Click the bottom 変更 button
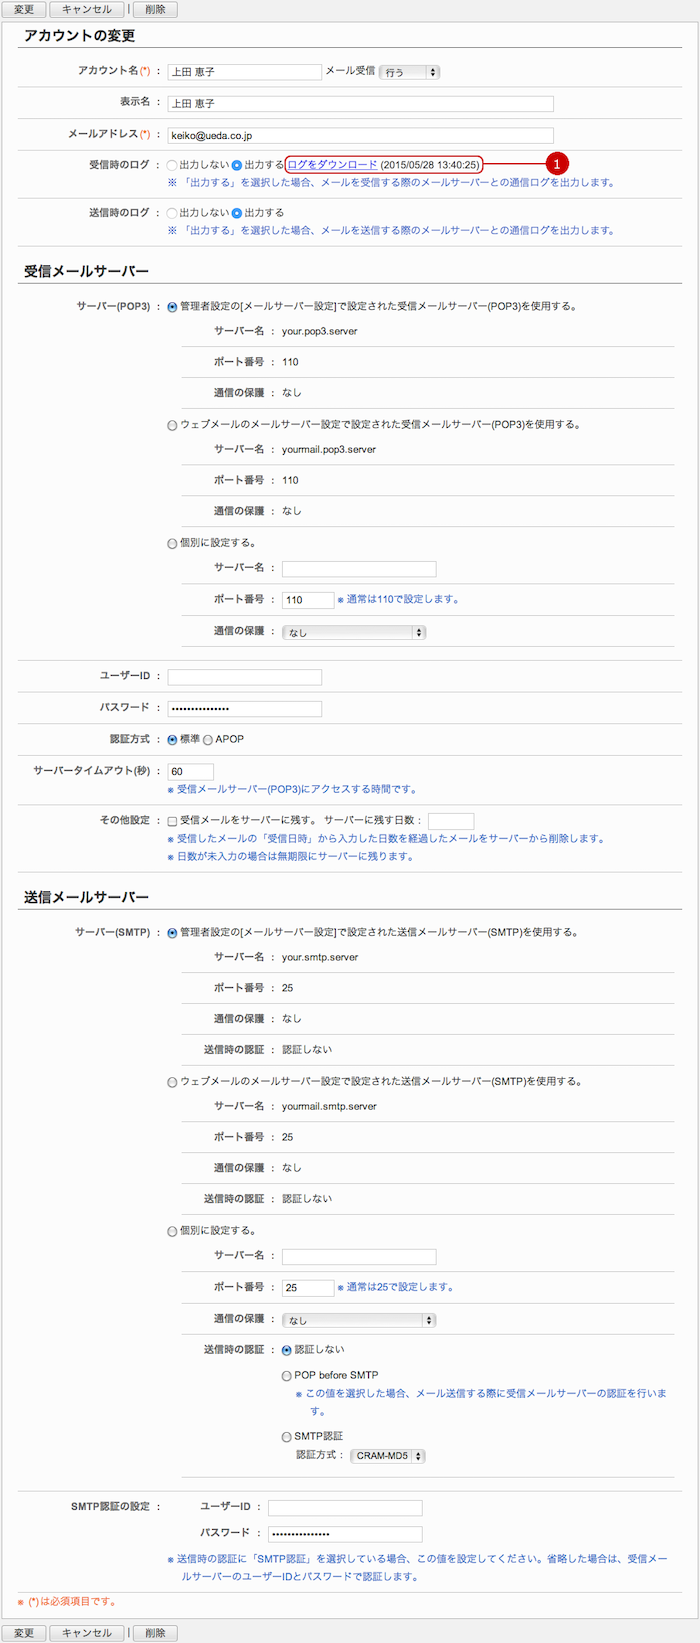The image size is (700, 1643). coord(24,1632)
